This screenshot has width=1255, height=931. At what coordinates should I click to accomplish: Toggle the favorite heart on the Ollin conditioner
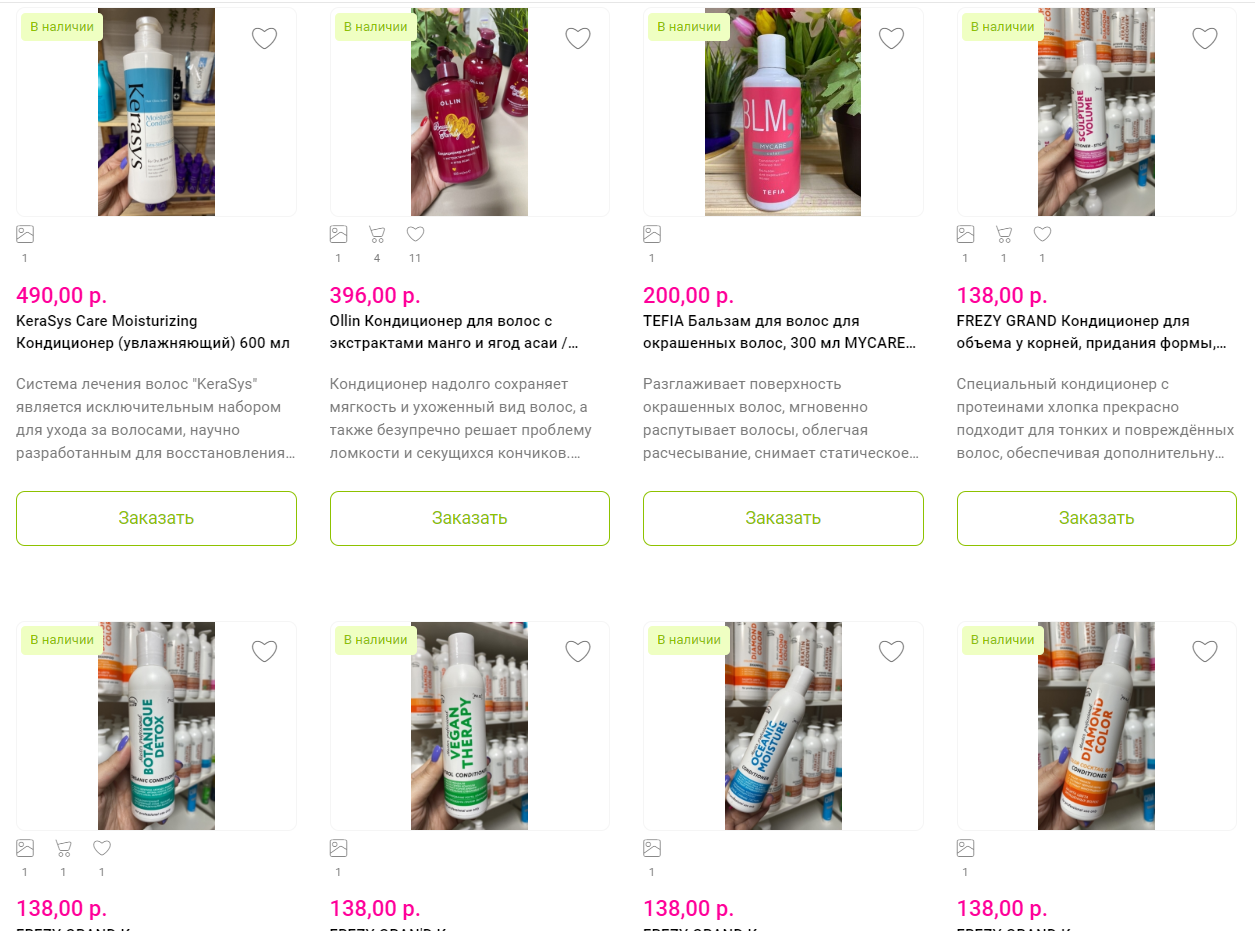click(x=578, y=38)
